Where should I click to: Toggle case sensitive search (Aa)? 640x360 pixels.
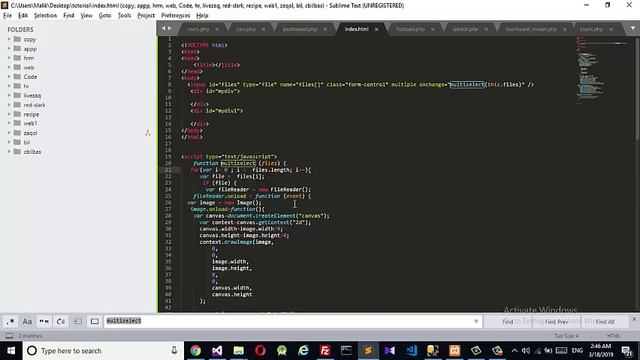click(x=27, y=322)
